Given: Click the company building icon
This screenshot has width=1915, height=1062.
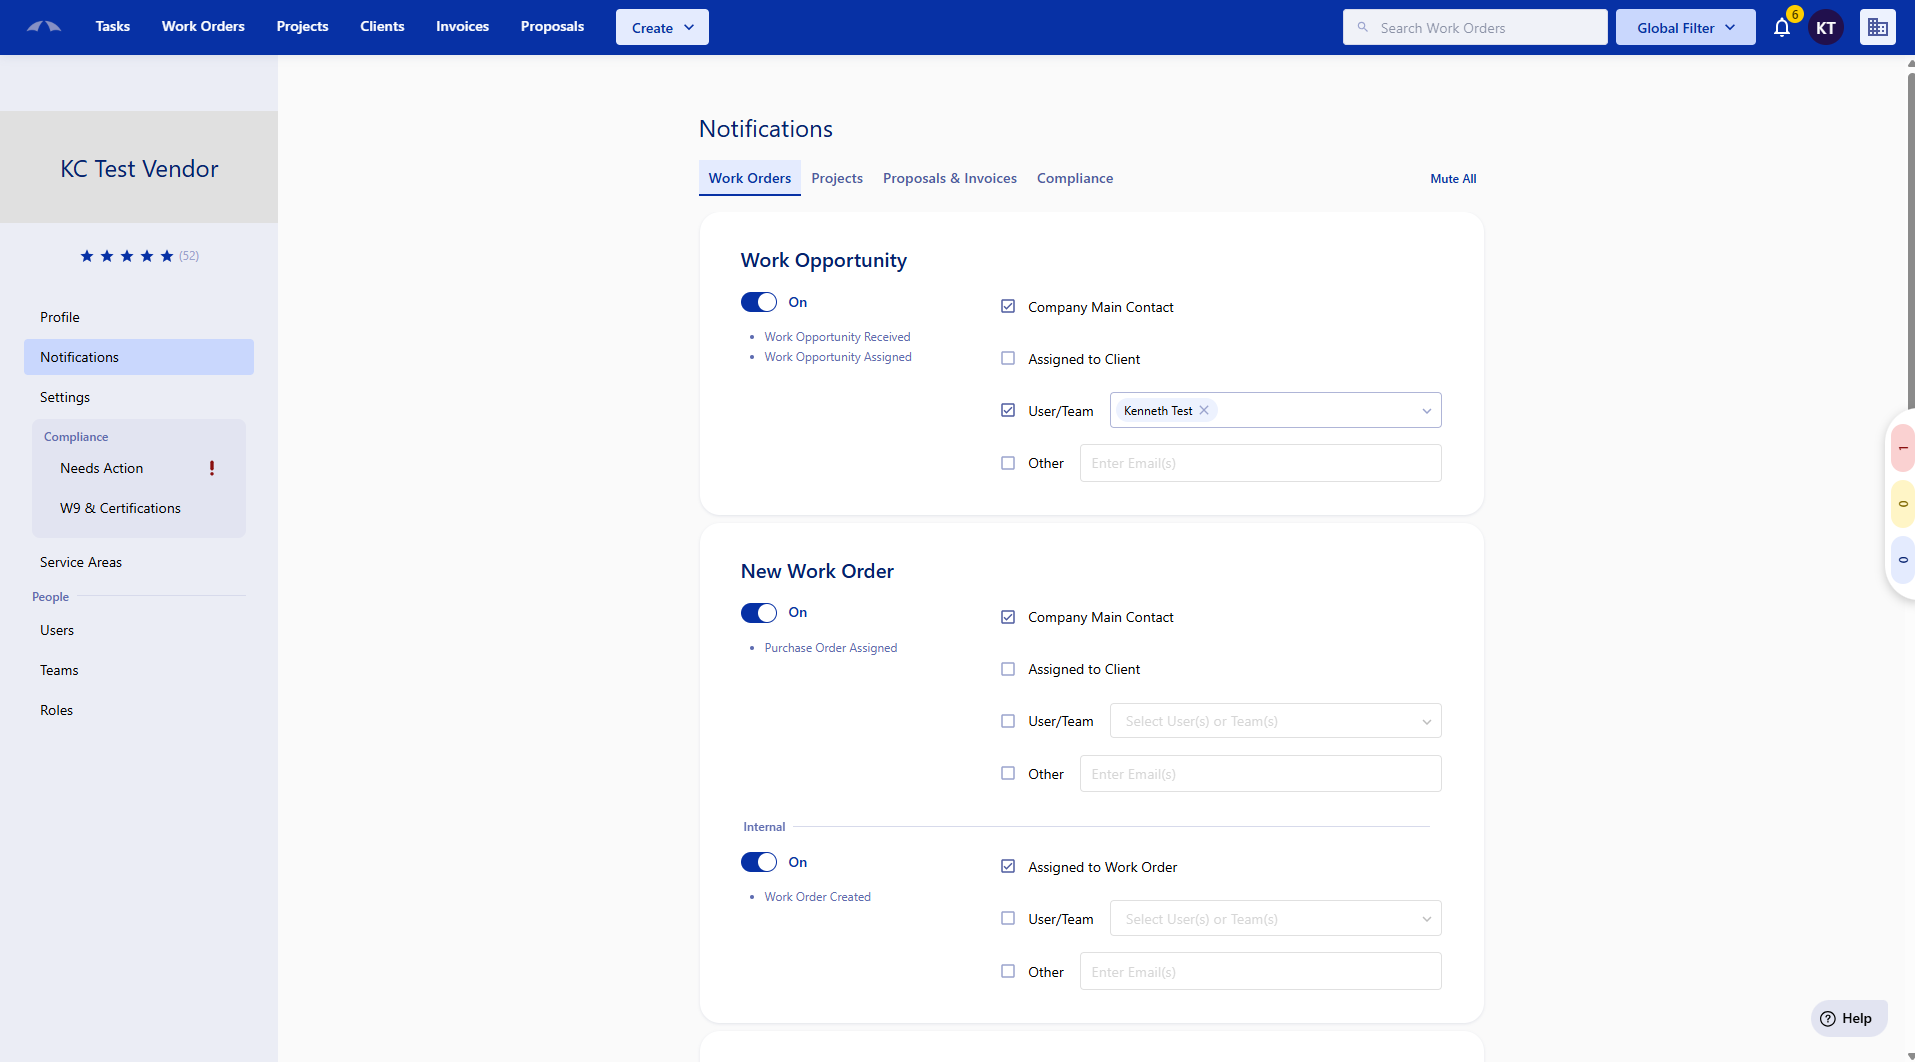Looking at the screenshot, I should pos(1878,27).
